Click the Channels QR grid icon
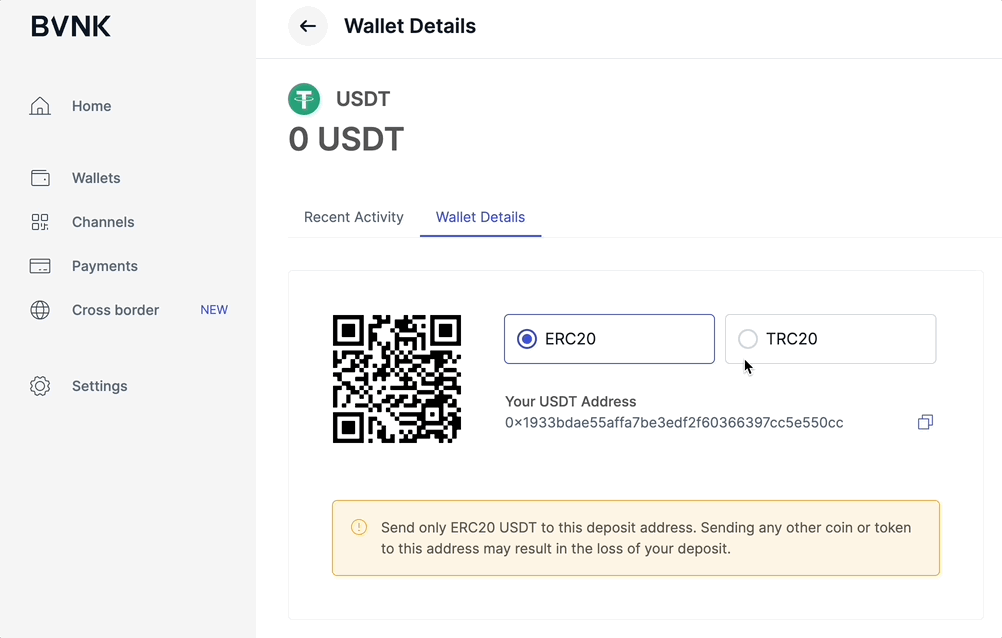1002x638 pixels. click(x=40, y=222)
